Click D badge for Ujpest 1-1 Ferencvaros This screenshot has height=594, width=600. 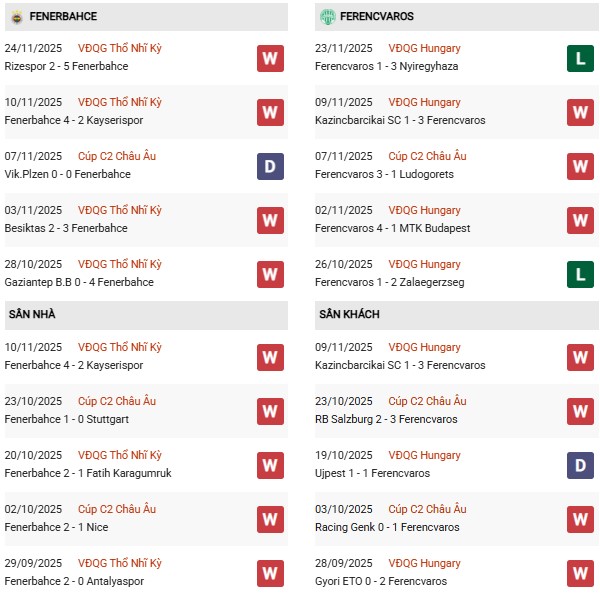tap(580, 465)
